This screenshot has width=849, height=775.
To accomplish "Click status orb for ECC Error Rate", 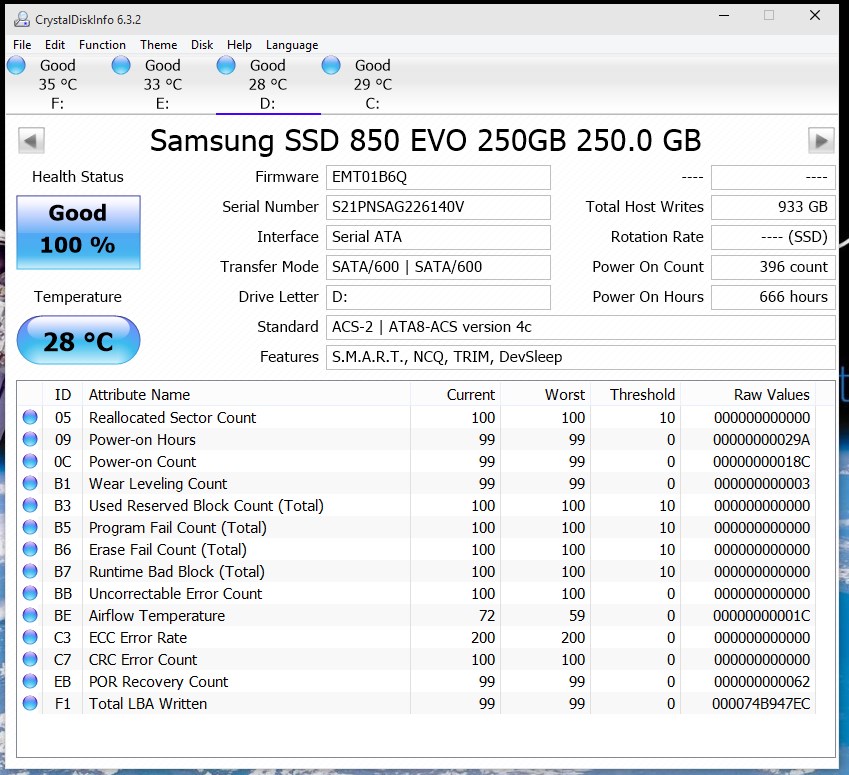I will [30, 637].
